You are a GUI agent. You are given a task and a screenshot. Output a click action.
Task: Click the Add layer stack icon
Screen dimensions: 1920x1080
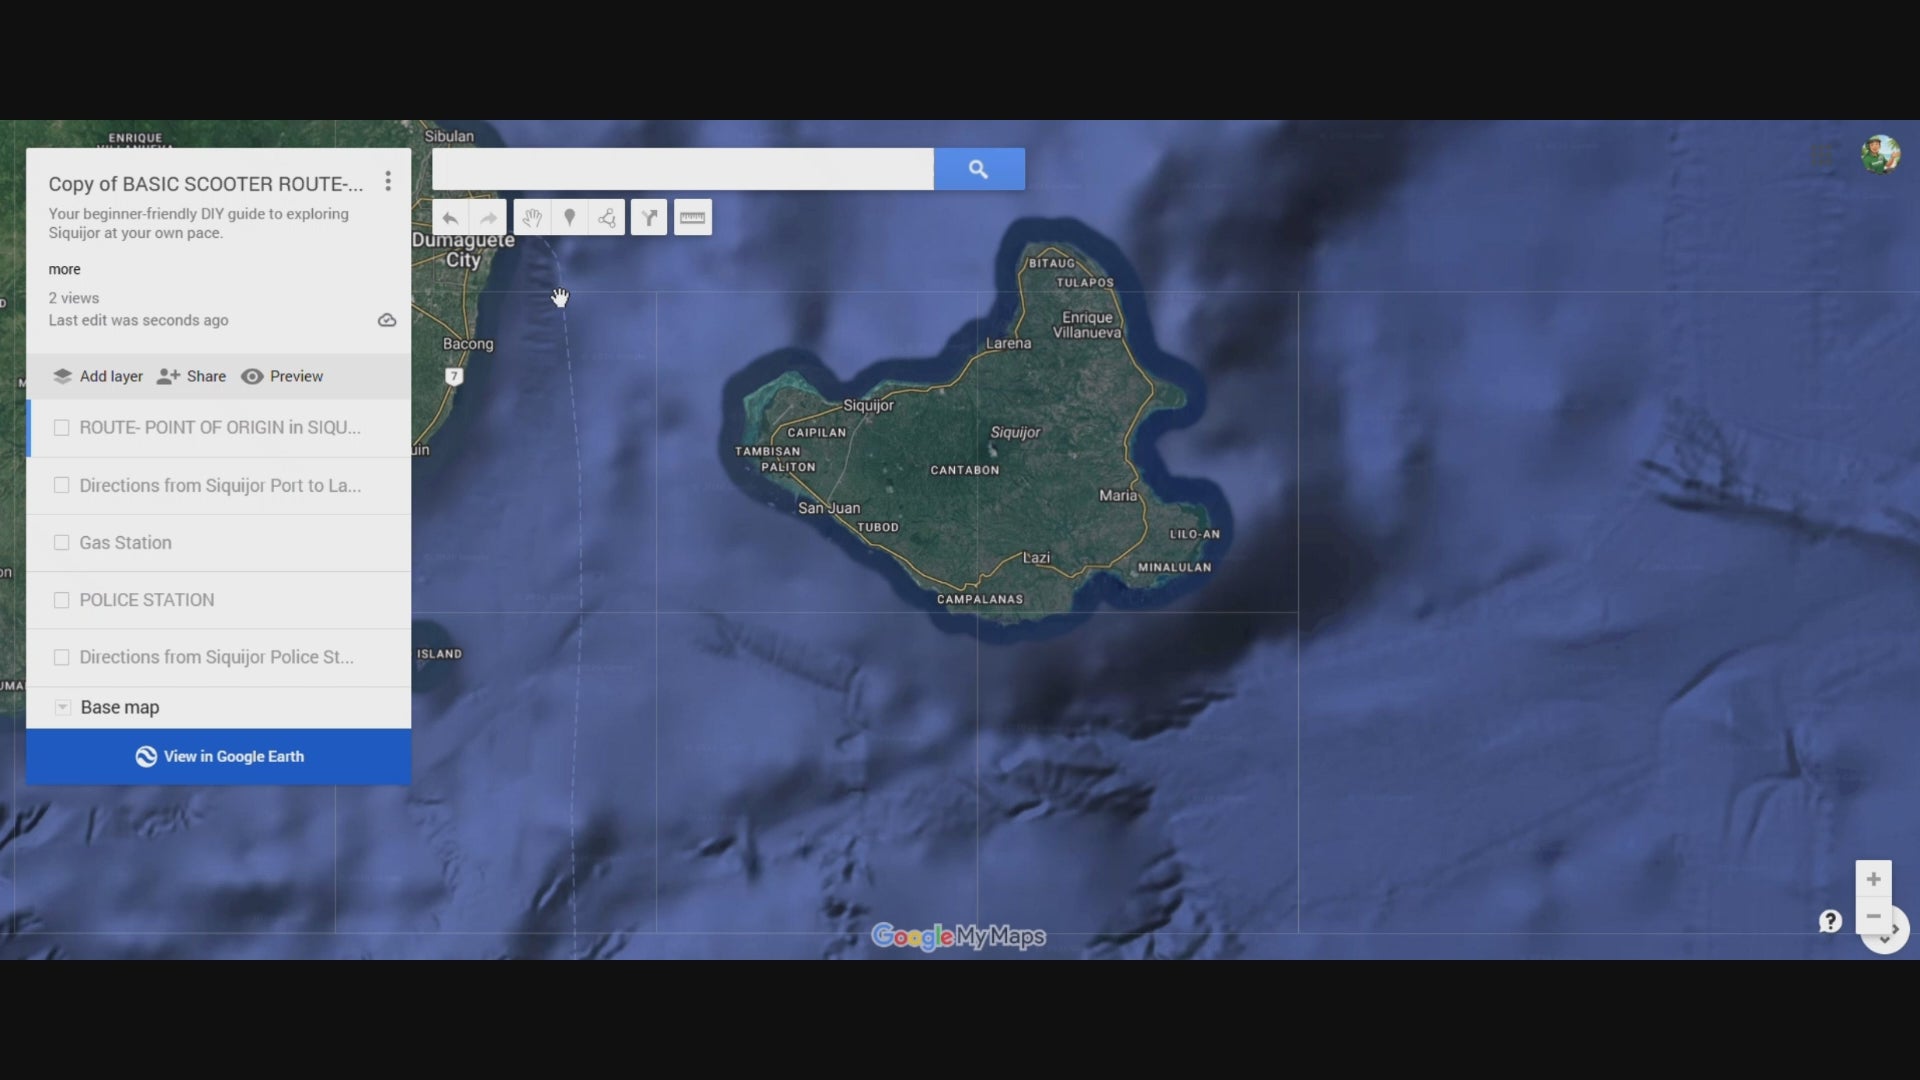(x=62, y=376)
